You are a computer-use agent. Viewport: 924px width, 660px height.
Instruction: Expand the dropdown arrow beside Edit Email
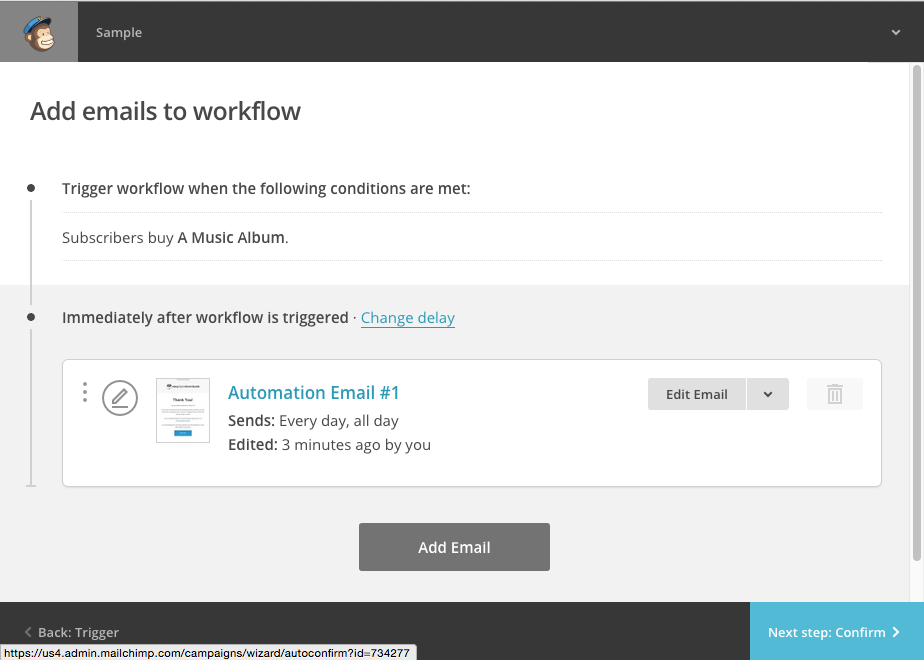(768, 394)
